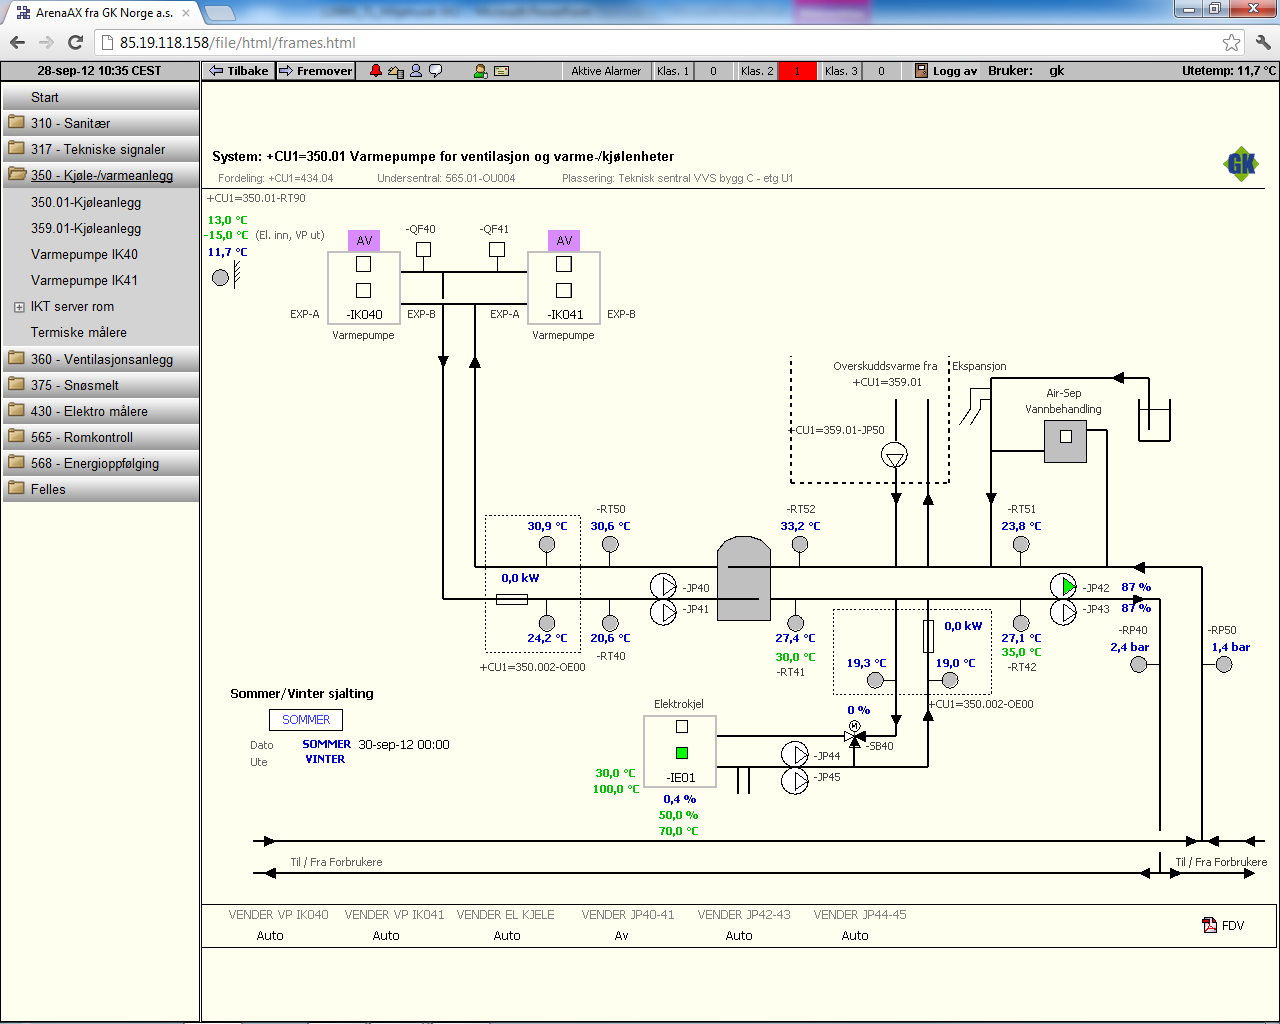Click the SOMMER season switch button

click(x=306, y=720)
